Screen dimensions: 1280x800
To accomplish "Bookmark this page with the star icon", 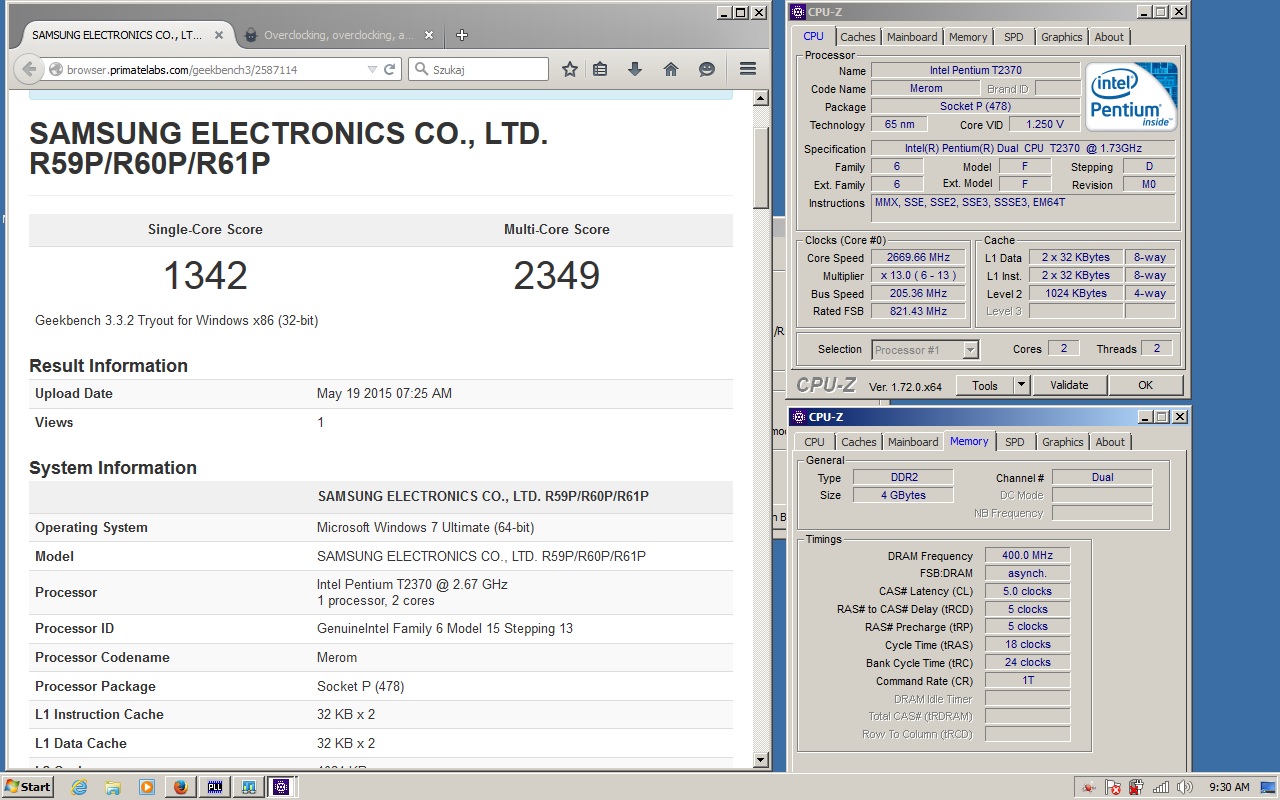I will 570,69.
